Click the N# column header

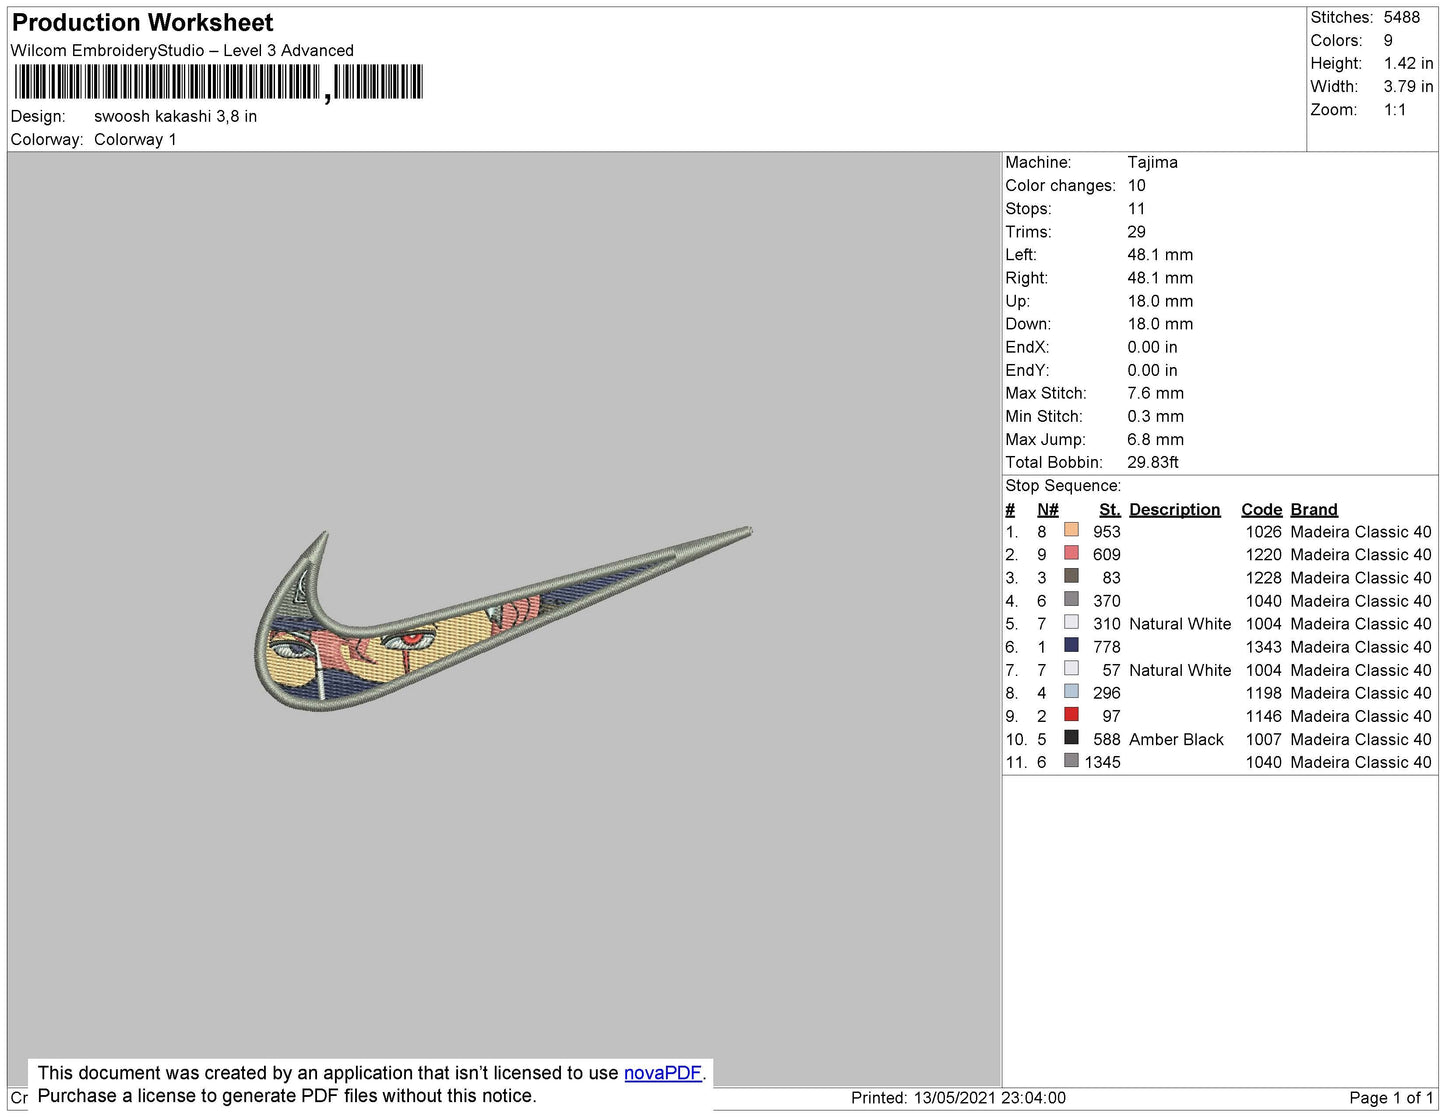coord(1047,510)
